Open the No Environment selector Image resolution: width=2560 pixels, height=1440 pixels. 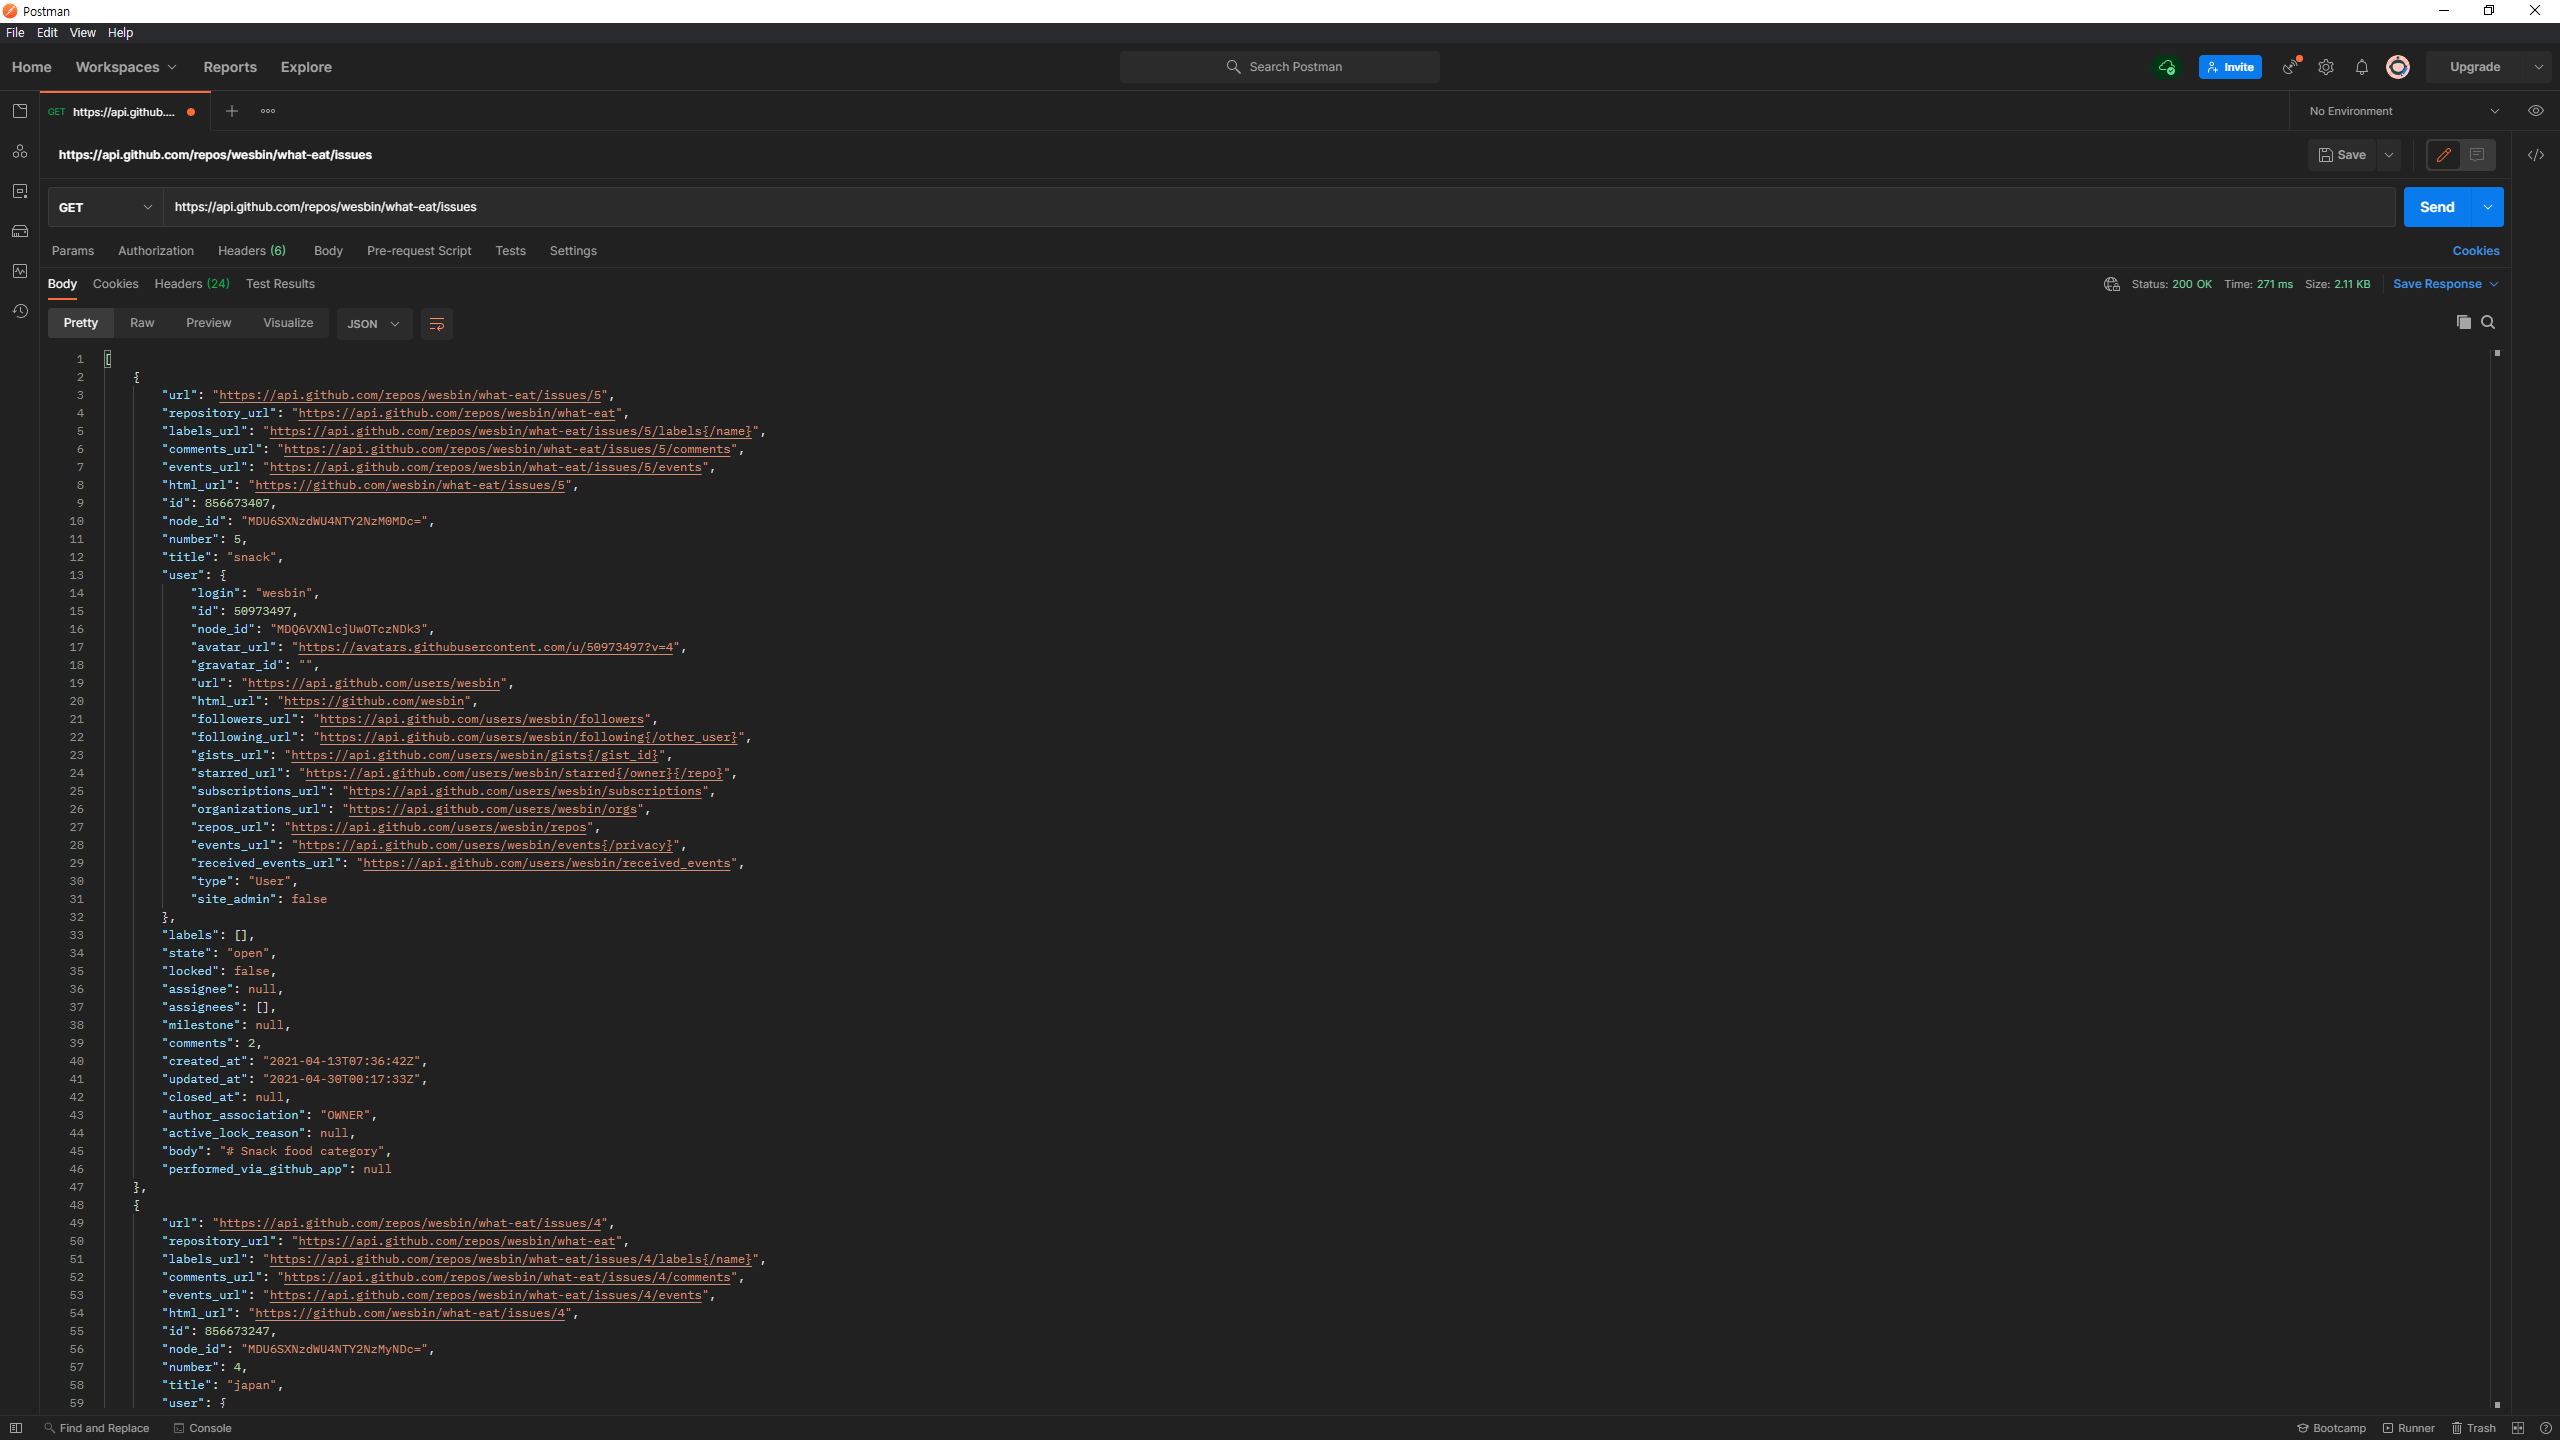click(2404, 111)
